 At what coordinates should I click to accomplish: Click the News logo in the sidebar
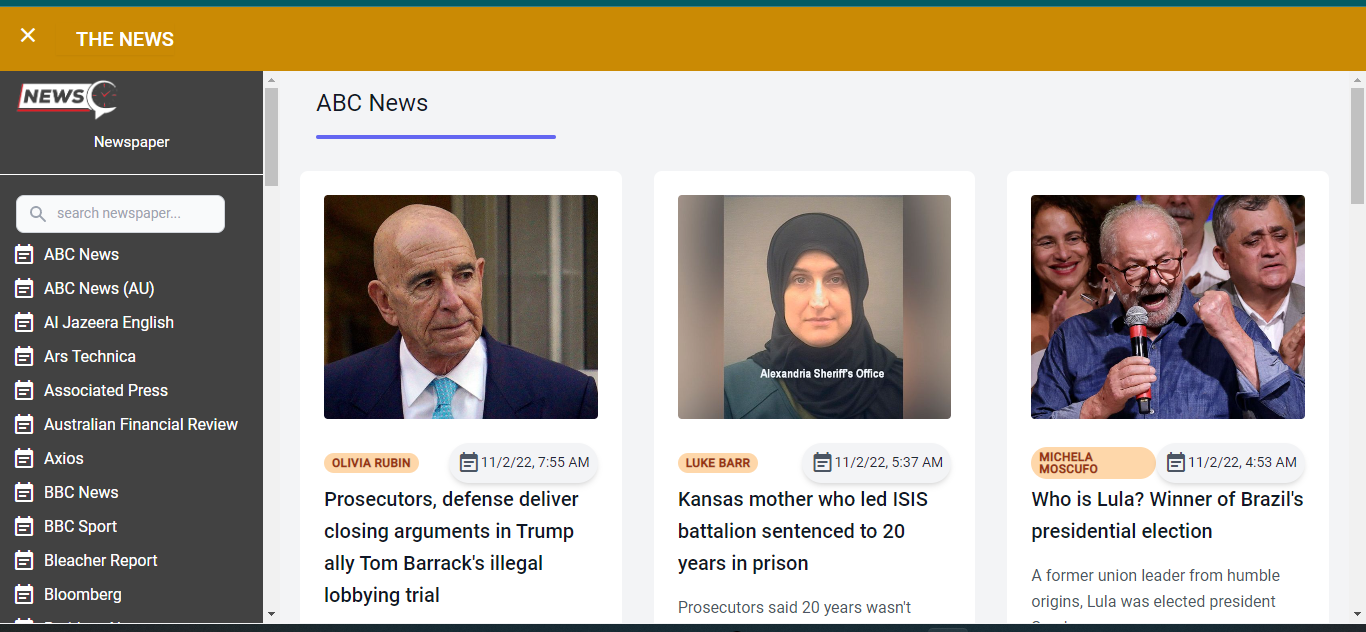click(x=68, y=100)
